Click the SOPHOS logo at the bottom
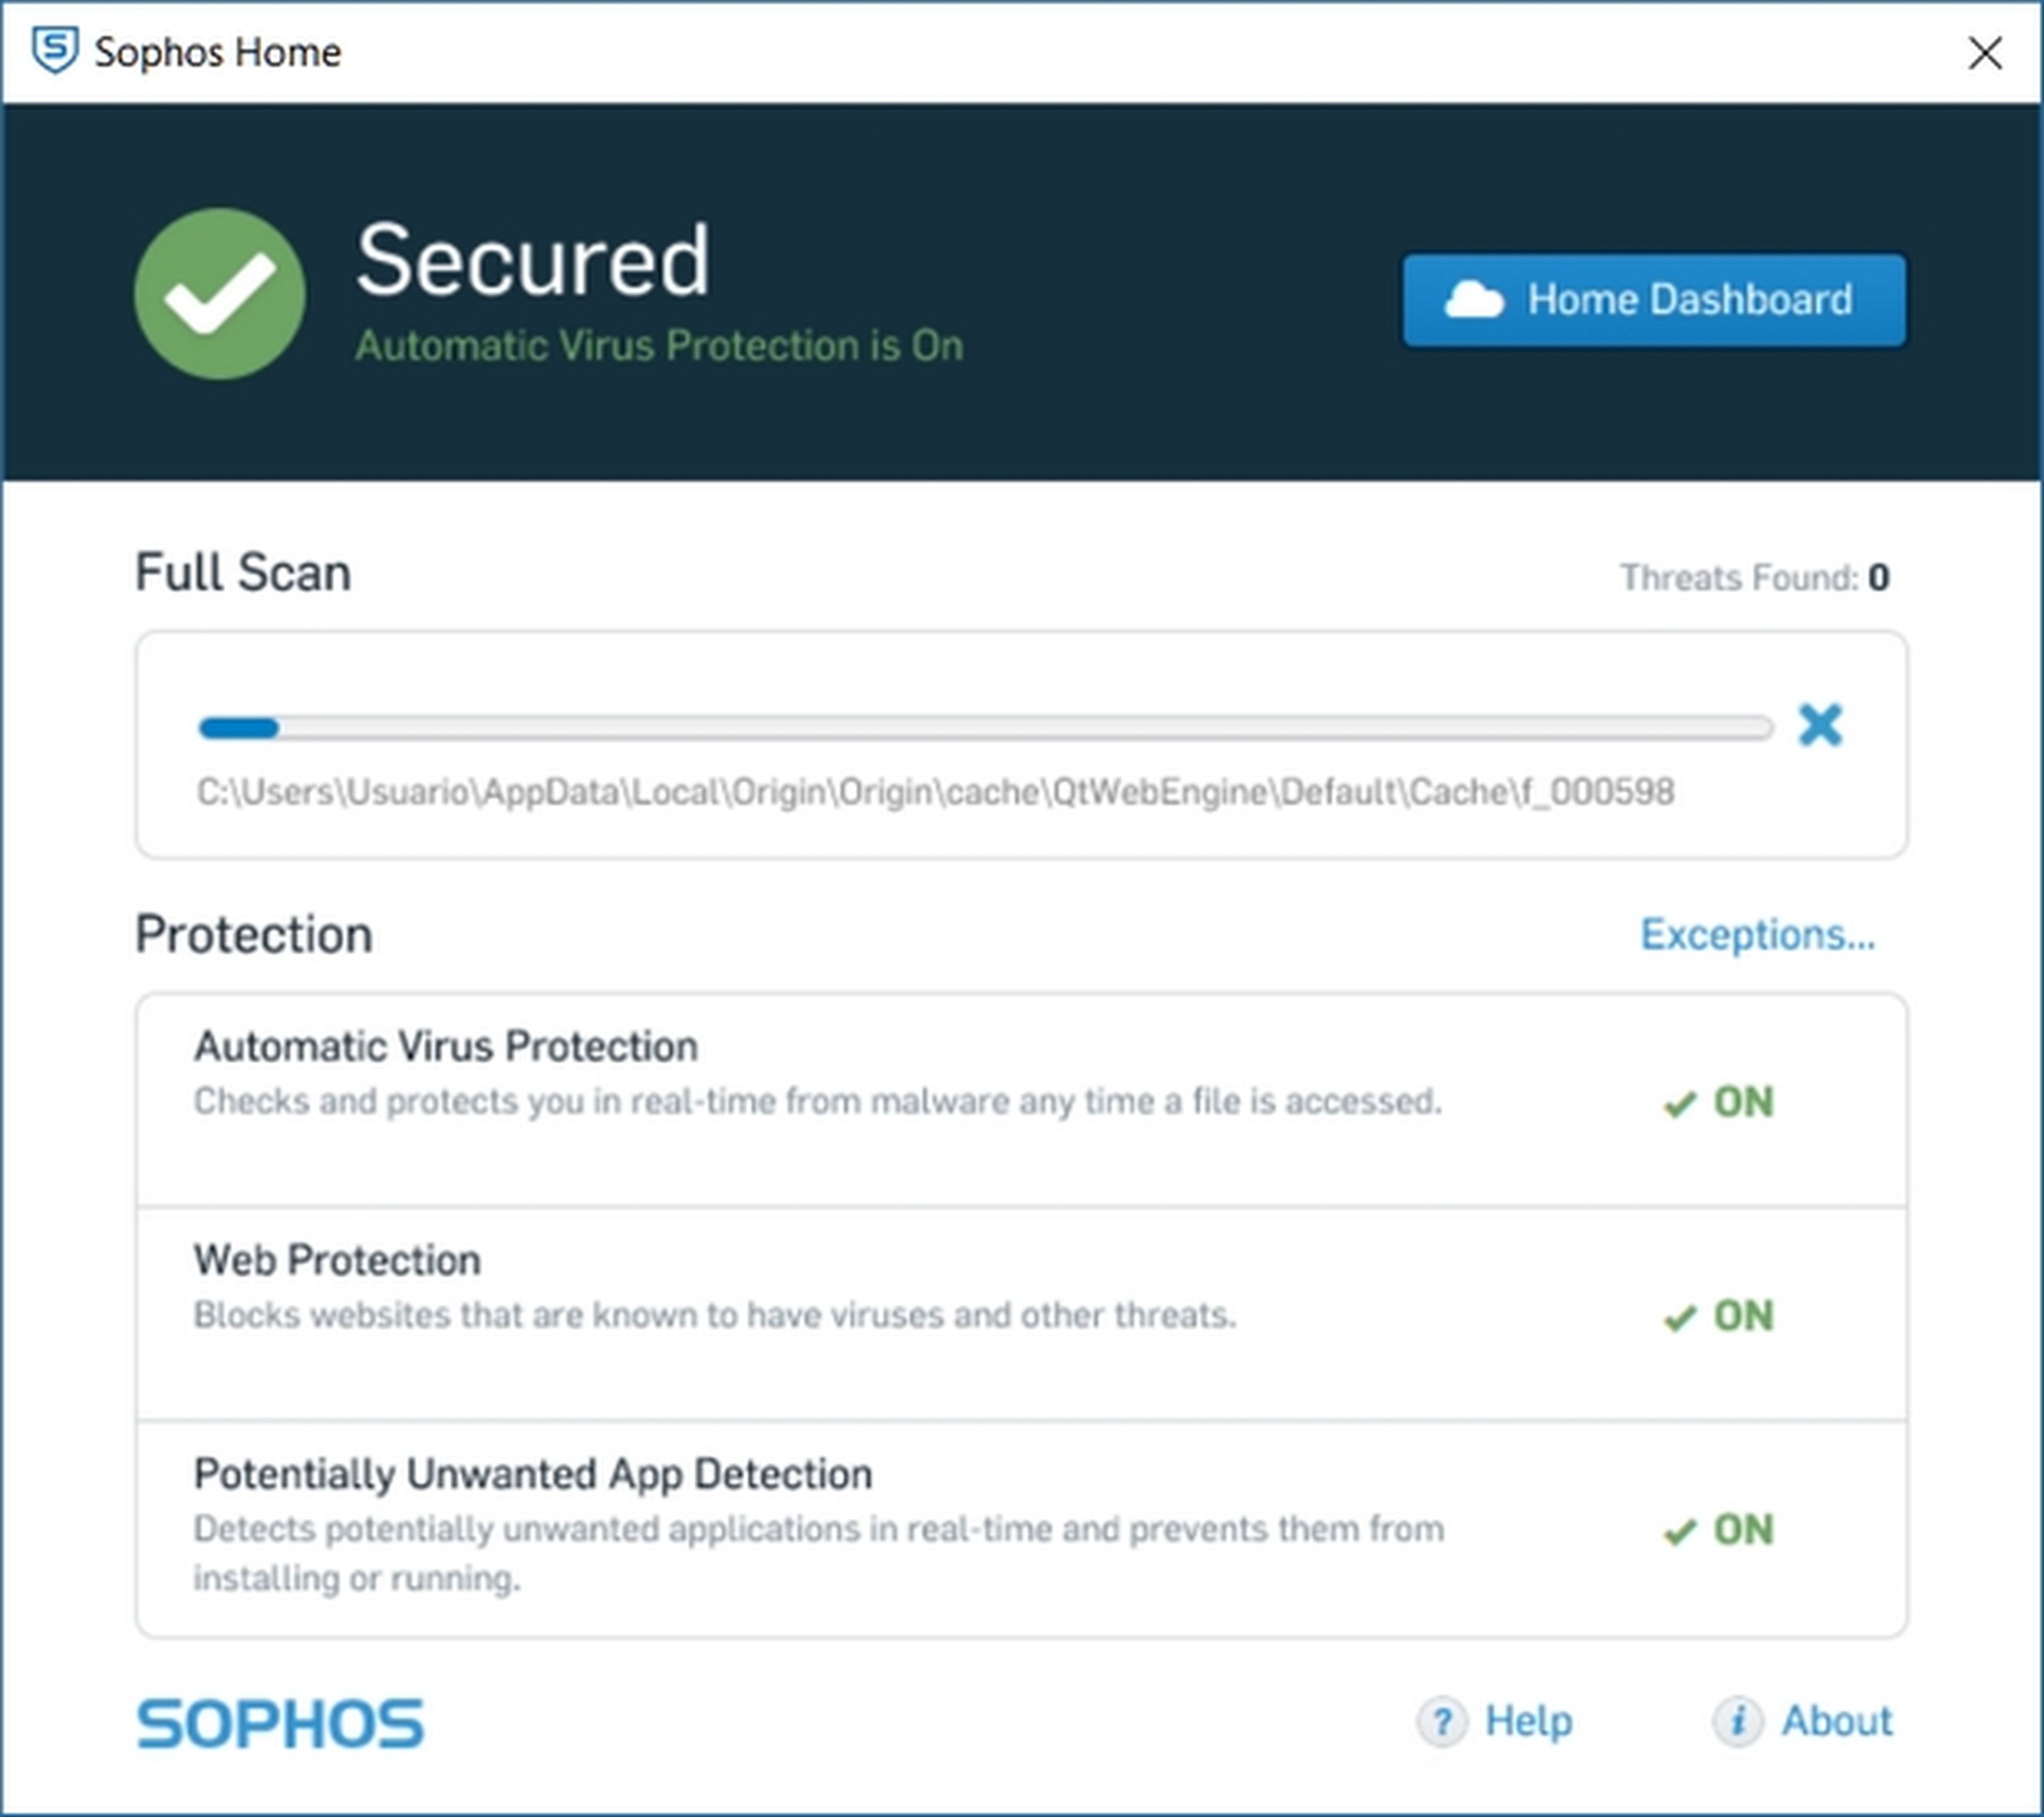The height and width of the screenshot is (1817, 2044). 280,1724
